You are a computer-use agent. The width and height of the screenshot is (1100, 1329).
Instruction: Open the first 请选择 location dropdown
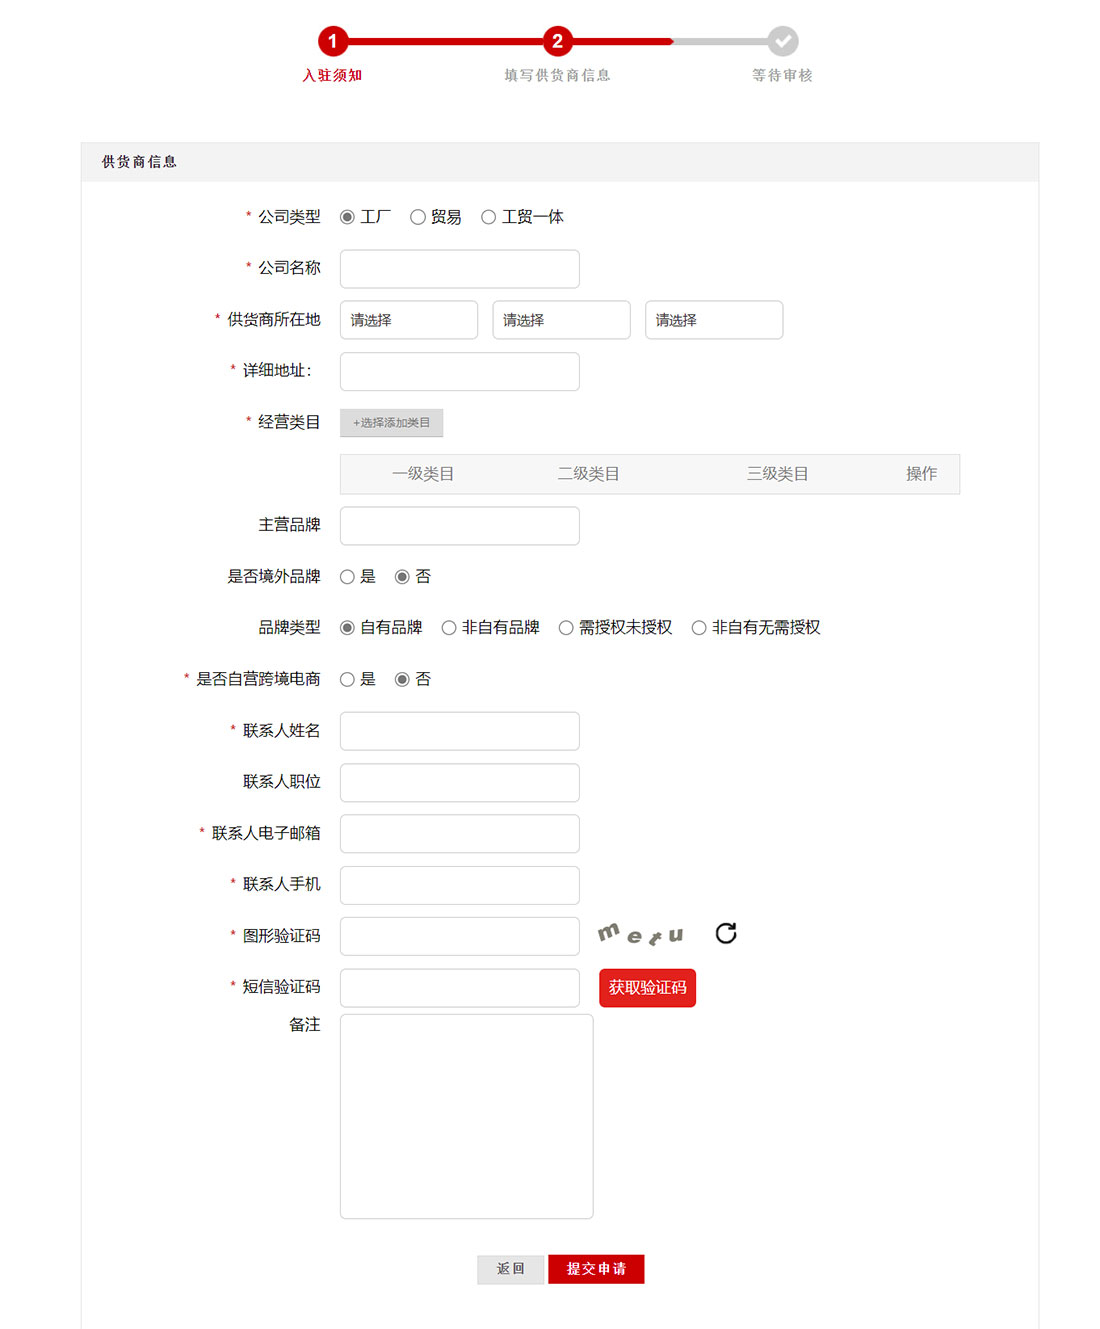point(408,320)
